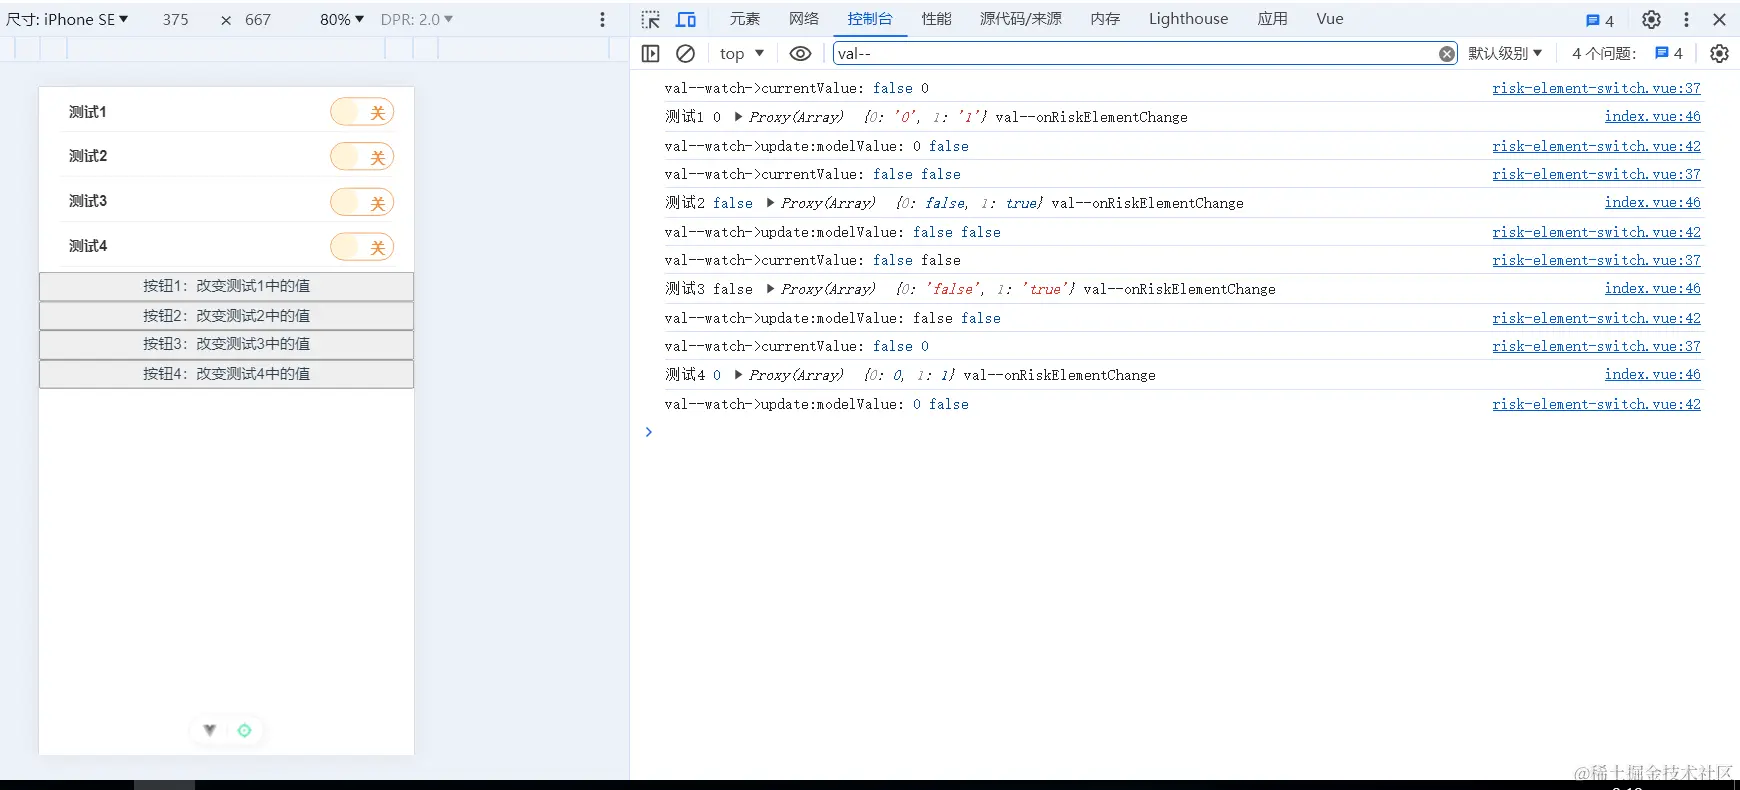1740x790 pixels.
Task: Select the 测试1 label in preview
Action: point(88,112)
